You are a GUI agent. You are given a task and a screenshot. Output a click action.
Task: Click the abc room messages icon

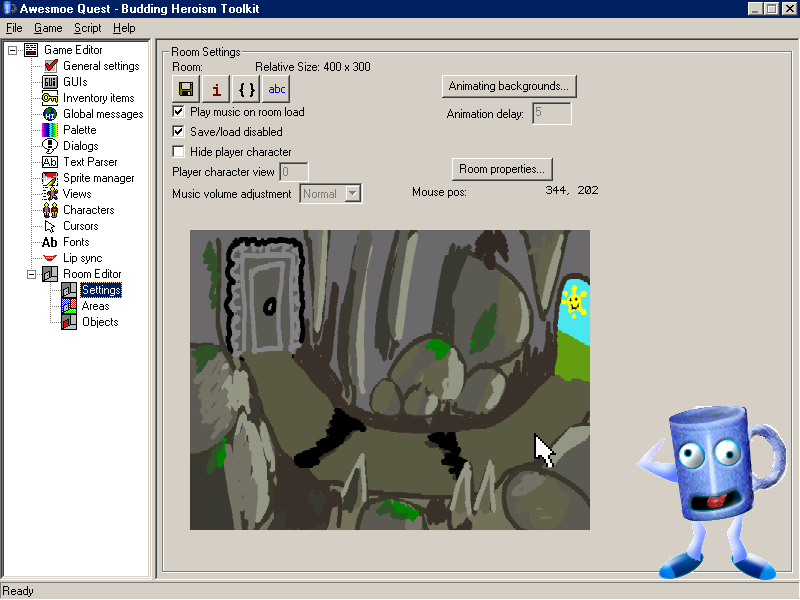click(277, 89)
